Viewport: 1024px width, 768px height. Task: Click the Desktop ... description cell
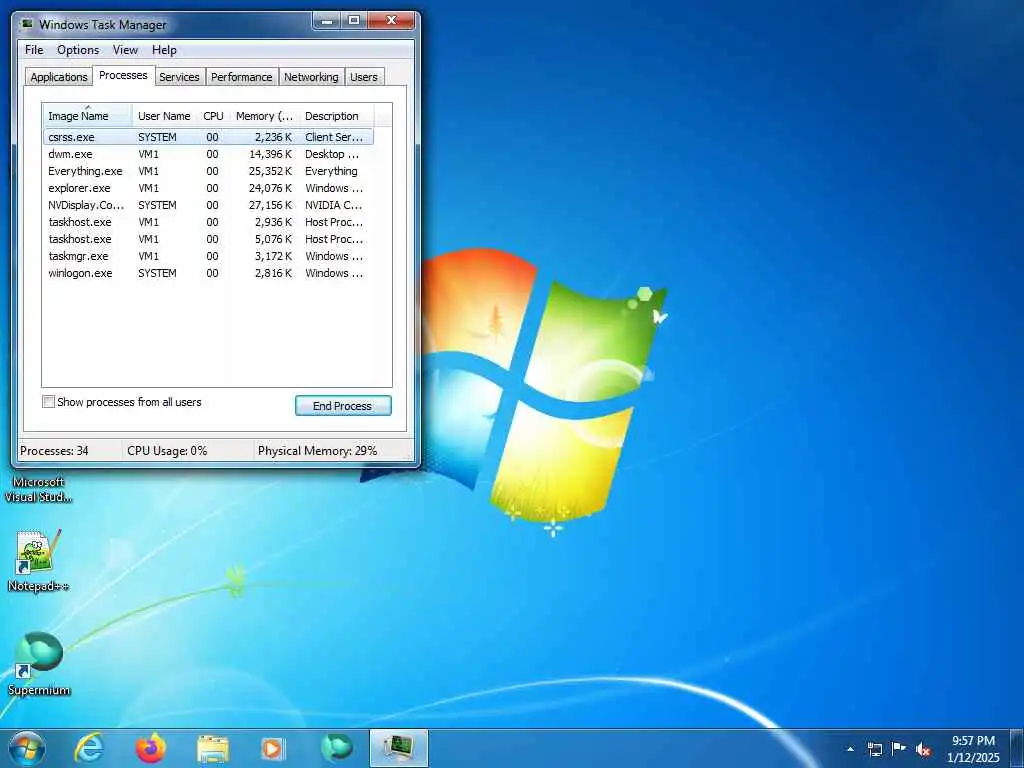click(332, 154)
